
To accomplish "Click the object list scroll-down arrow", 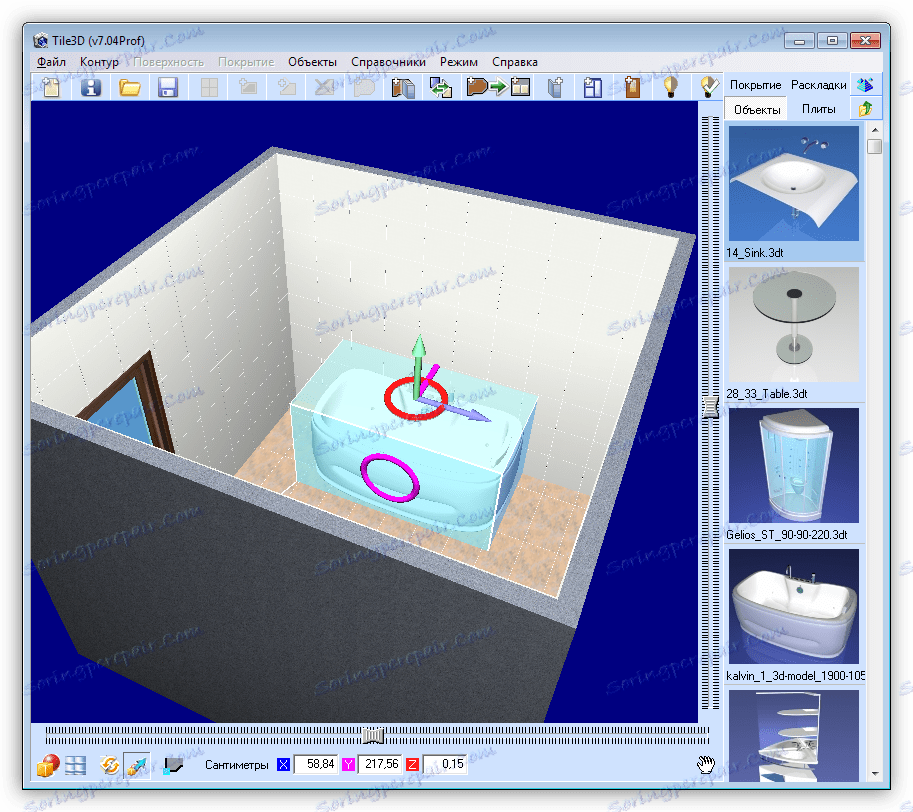I will (x=875, y=774).
